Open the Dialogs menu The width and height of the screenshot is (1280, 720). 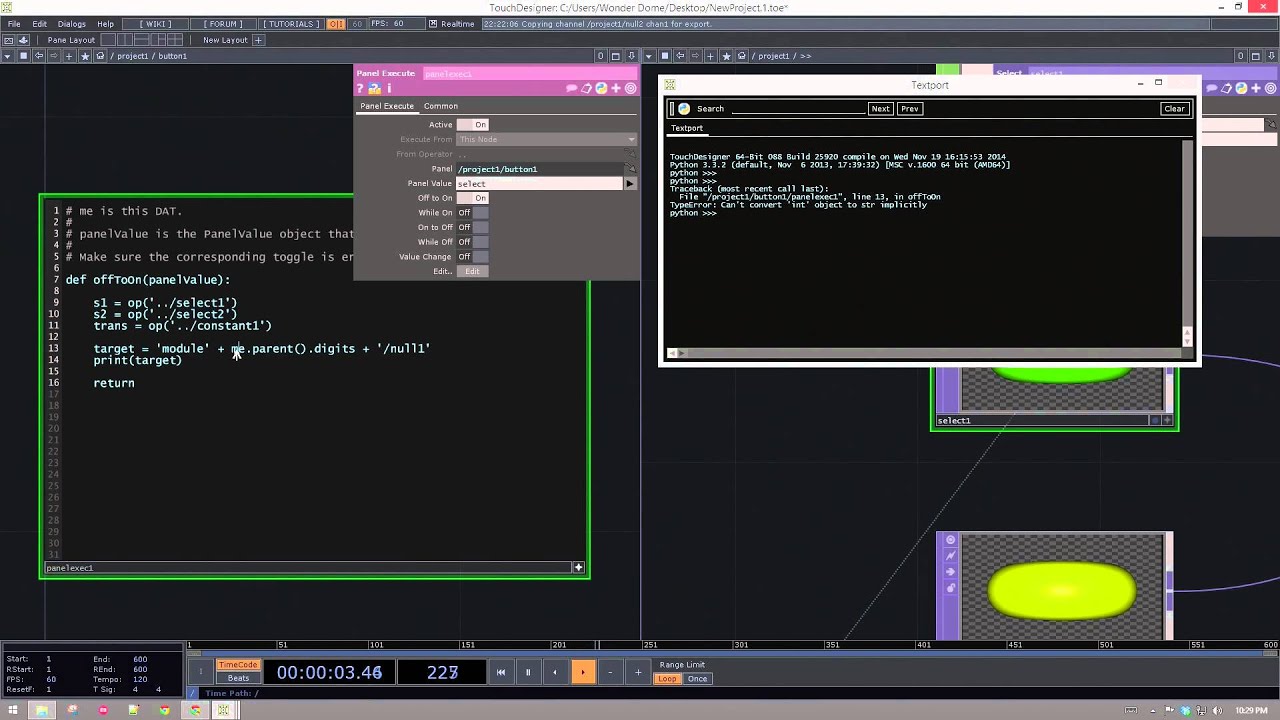71,24
